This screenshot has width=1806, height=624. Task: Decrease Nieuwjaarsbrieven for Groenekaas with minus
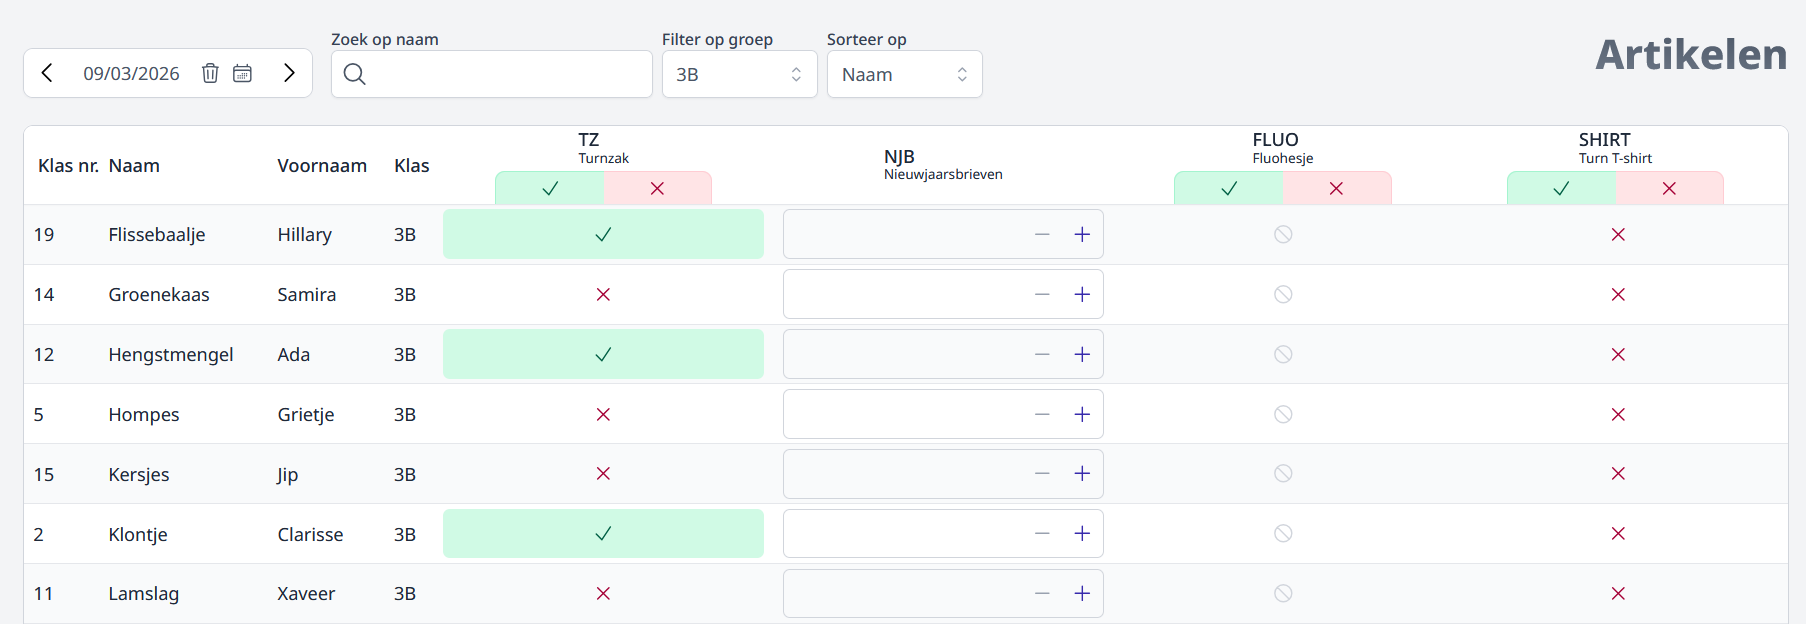tap(1042, 294)
